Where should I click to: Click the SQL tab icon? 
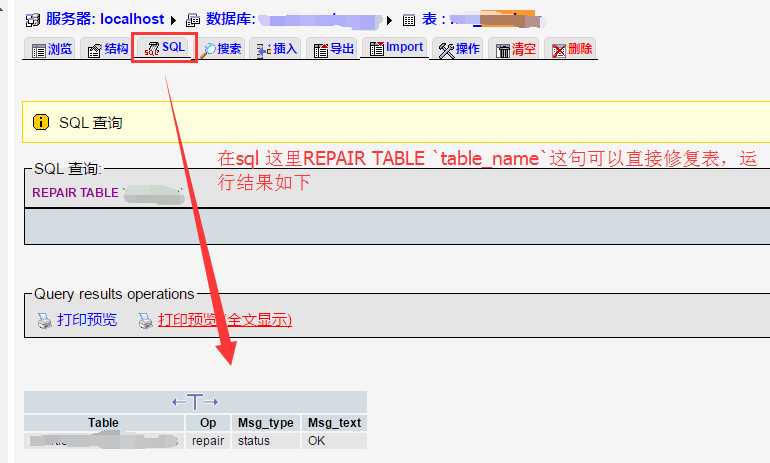pyautogui.click(x=152, y=48)
